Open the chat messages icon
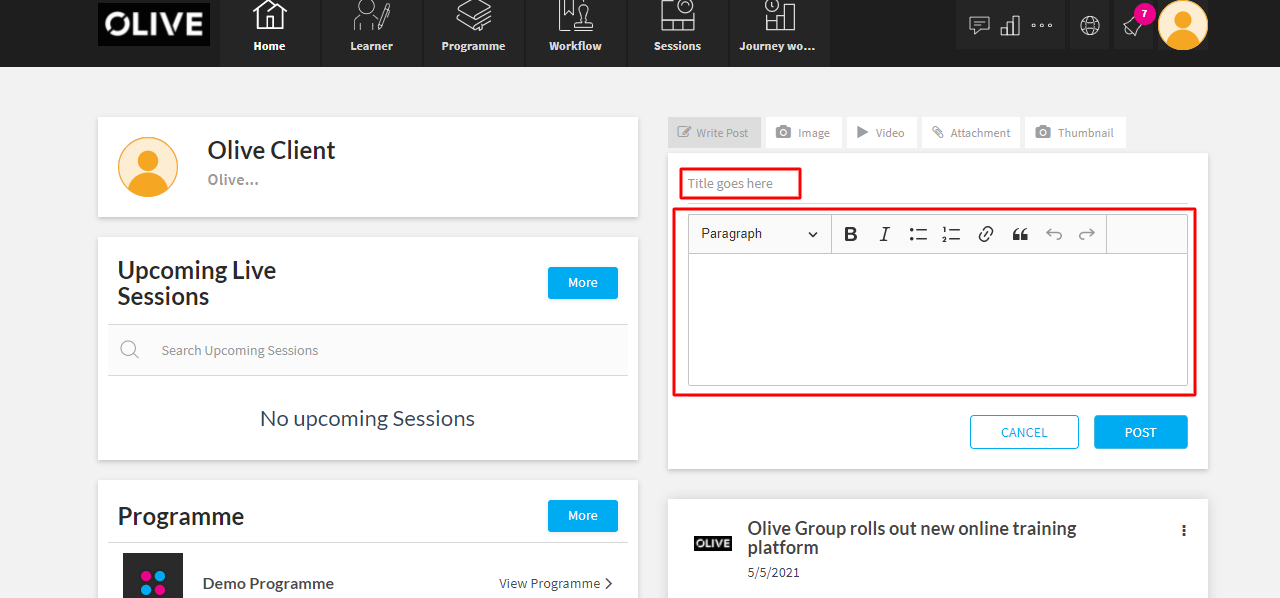This screenshot has width=1280, height=598. click(979, 25)
